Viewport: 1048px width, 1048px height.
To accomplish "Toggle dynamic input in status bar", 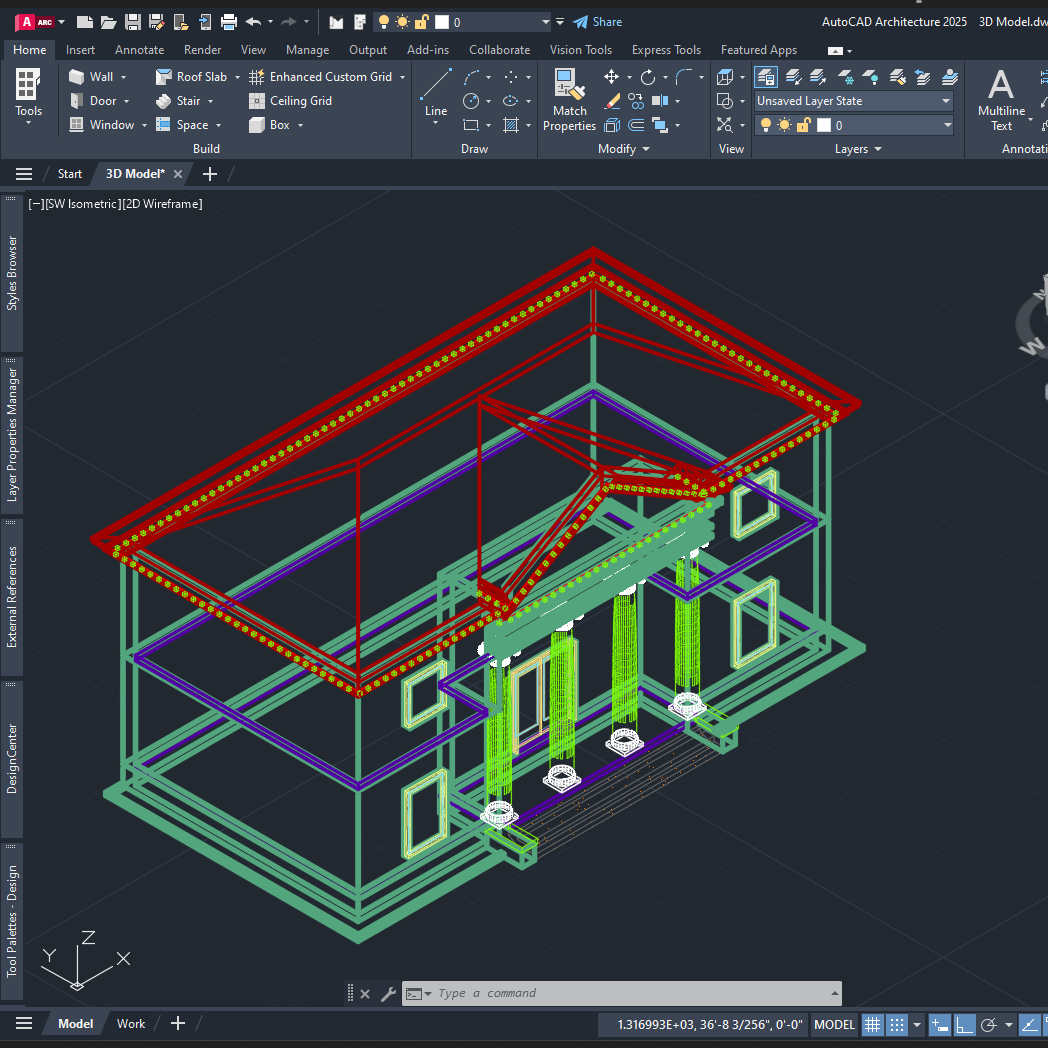I will (940, 1025).
